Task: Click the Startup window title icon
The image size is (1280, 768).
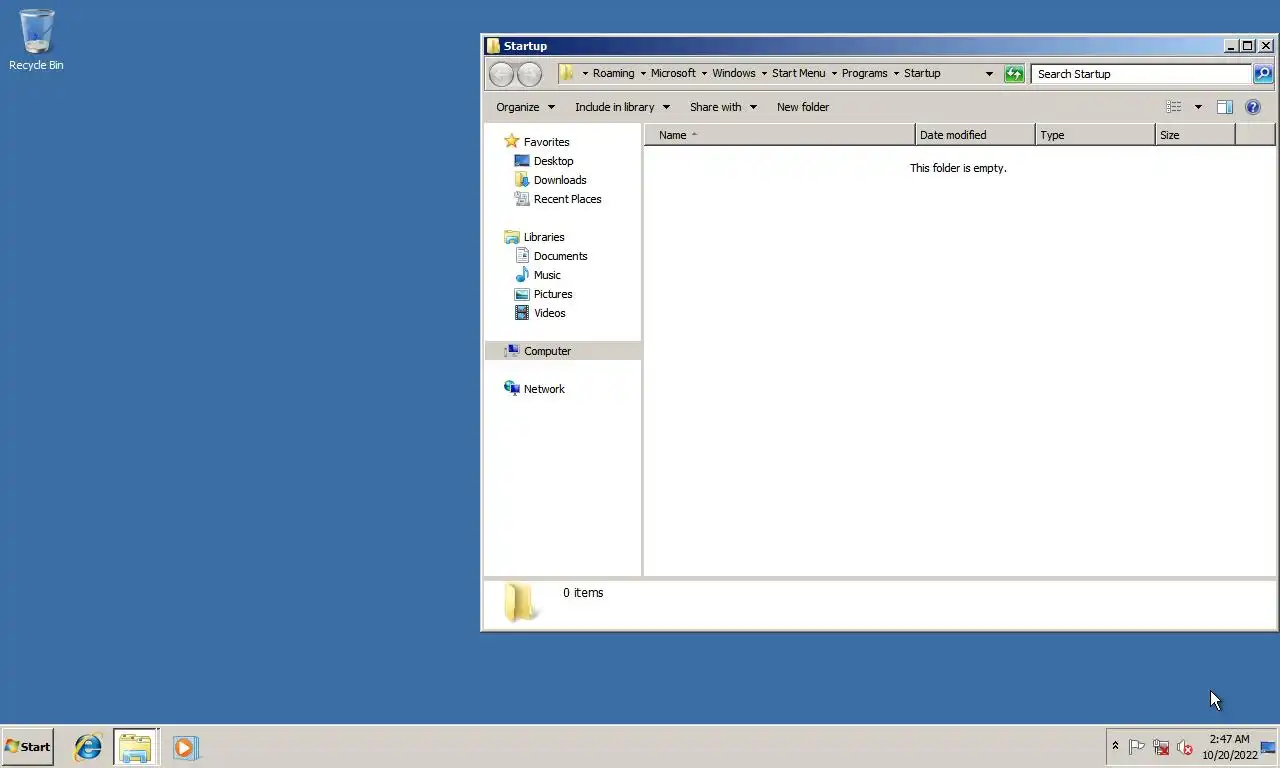Action: click(x=493, y=46)
